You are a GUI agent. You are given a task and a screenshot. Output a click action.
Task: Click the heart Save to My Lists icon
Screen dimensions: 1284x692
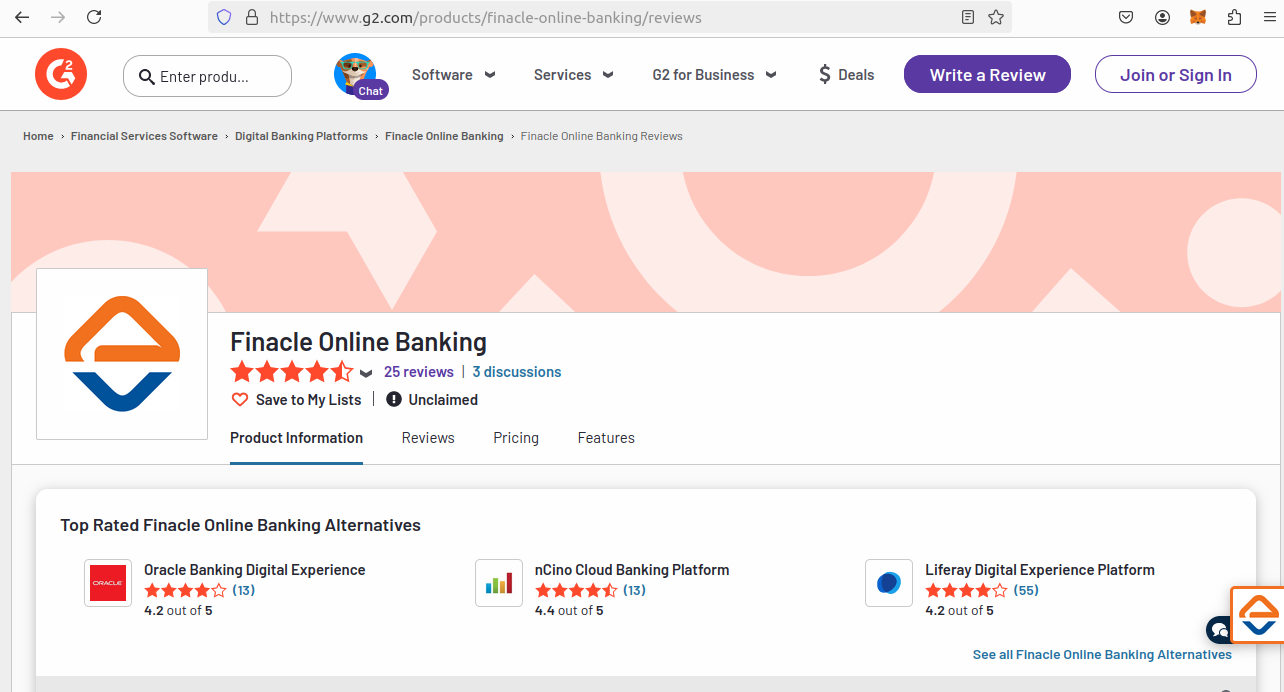coord(240,400)
